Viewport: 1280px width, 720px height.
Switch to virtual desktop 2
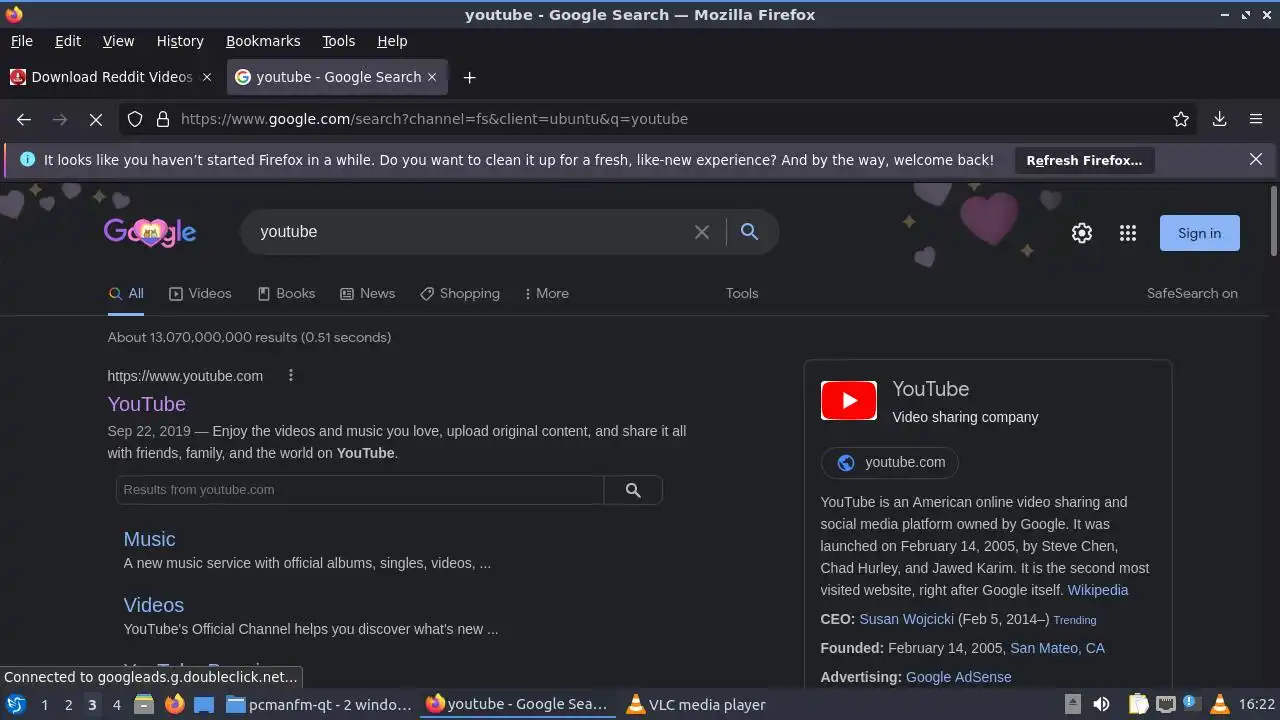68,705
